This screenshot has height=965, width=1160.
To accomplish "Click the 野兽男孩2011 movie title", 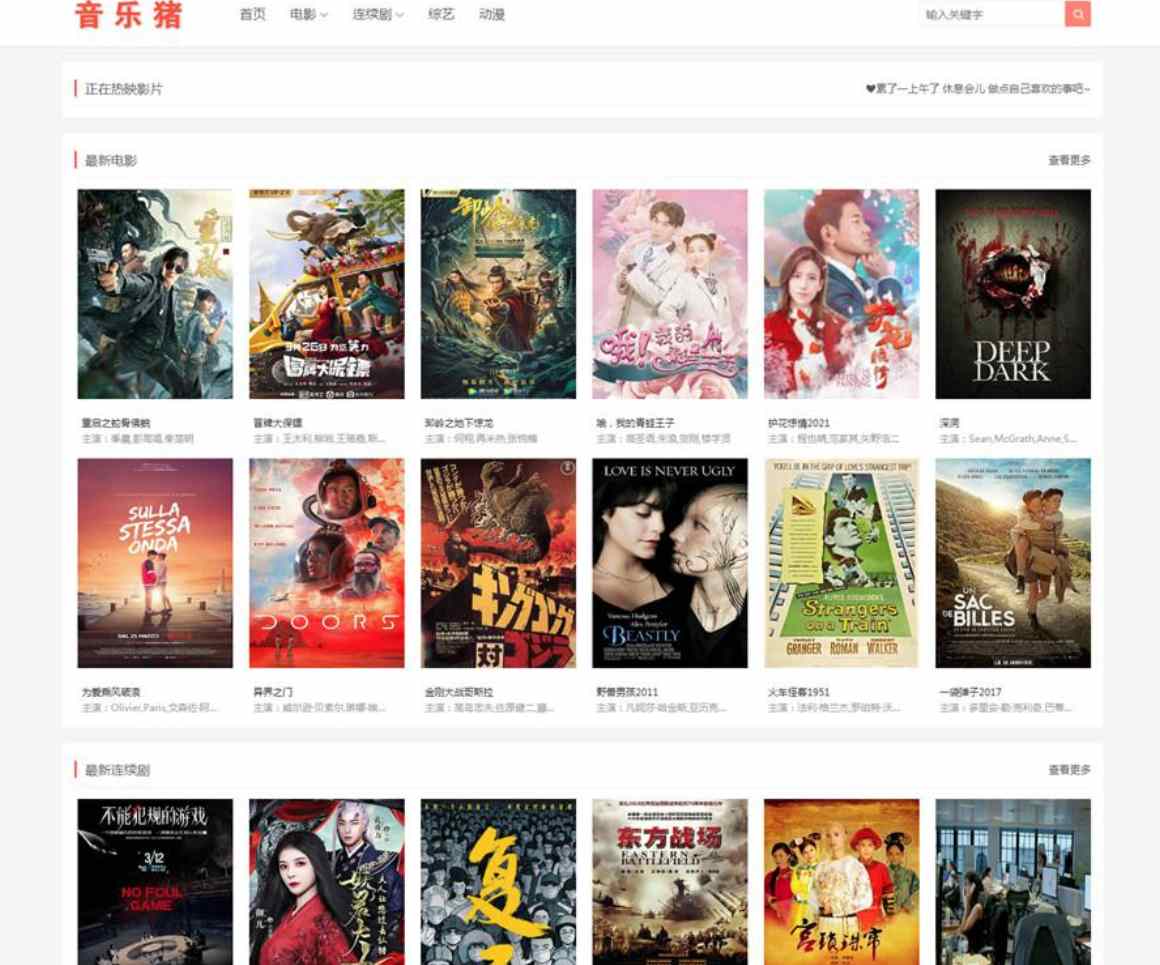I will coord(627,692).
